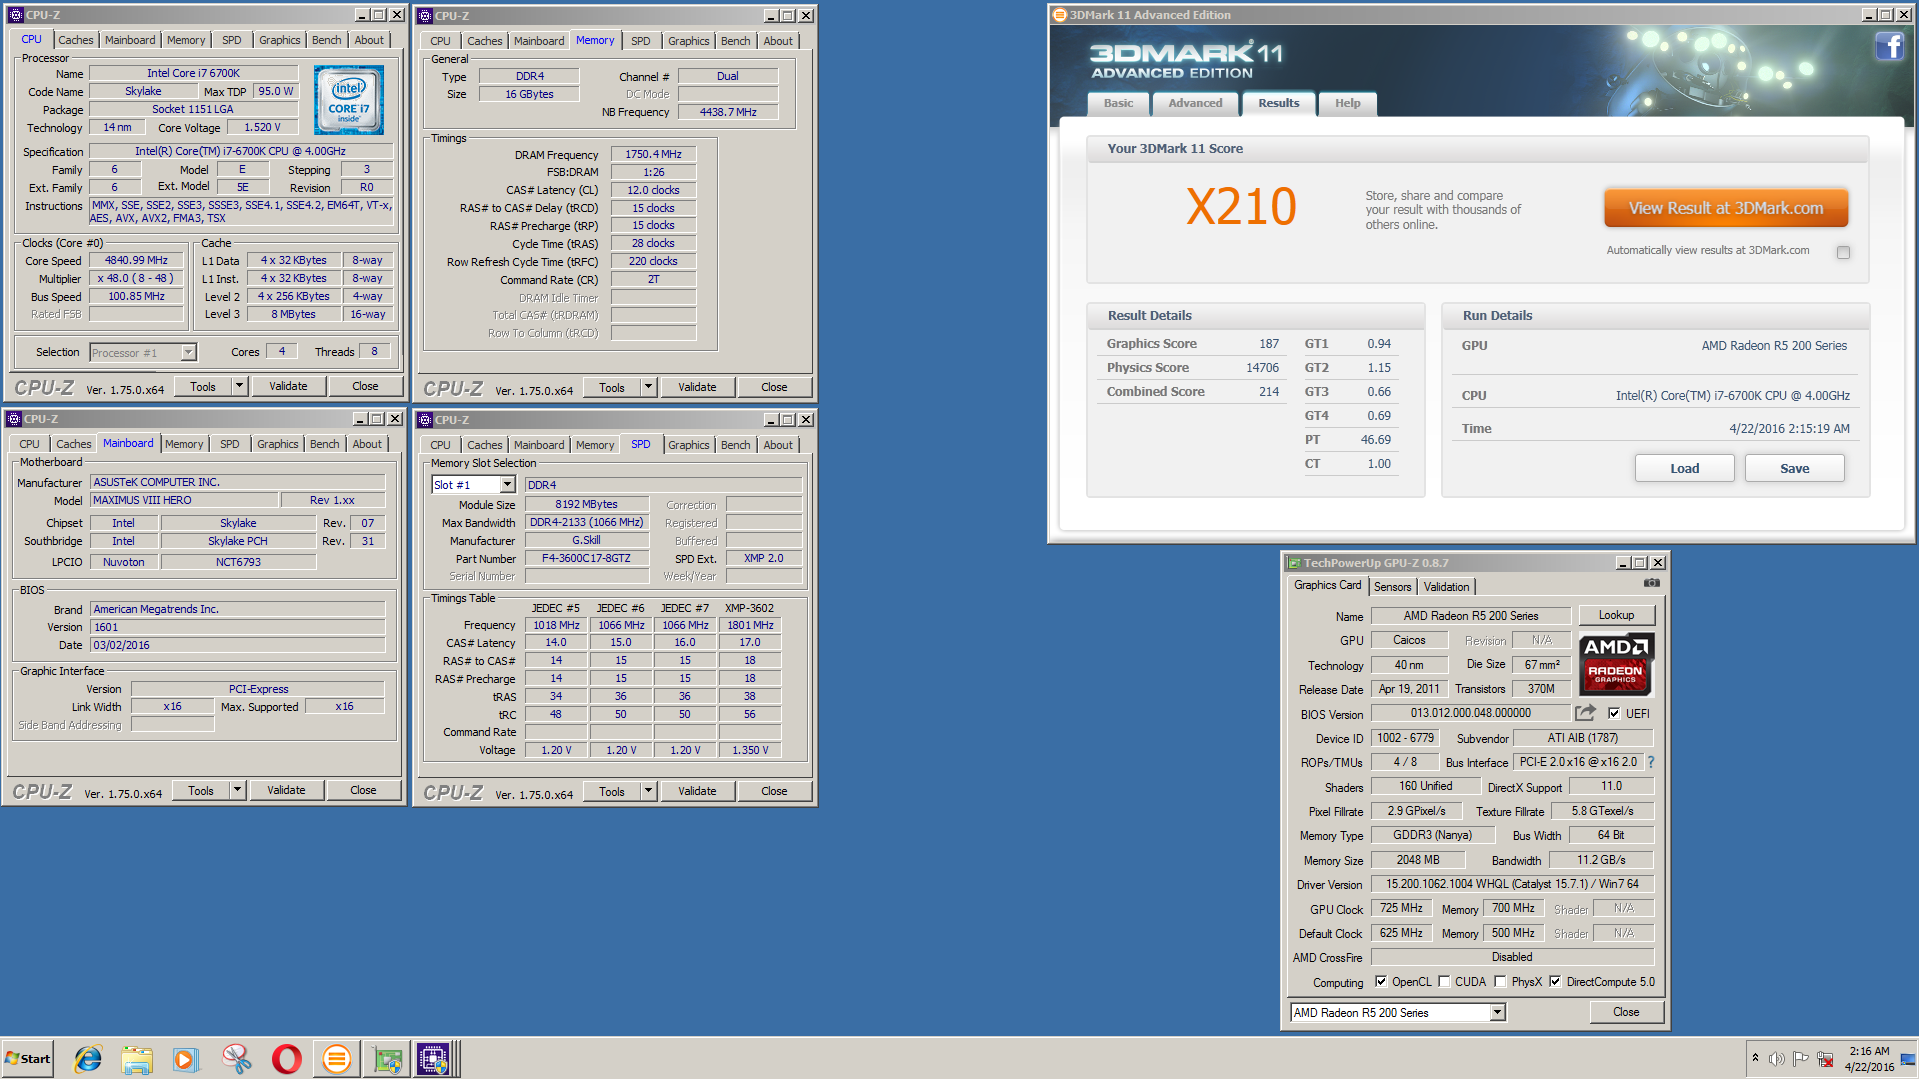This screenshot has height=1079, width=1919.
Task: Click the GPU-Z screenshot camera icon
Action: tap(1651, 583)
